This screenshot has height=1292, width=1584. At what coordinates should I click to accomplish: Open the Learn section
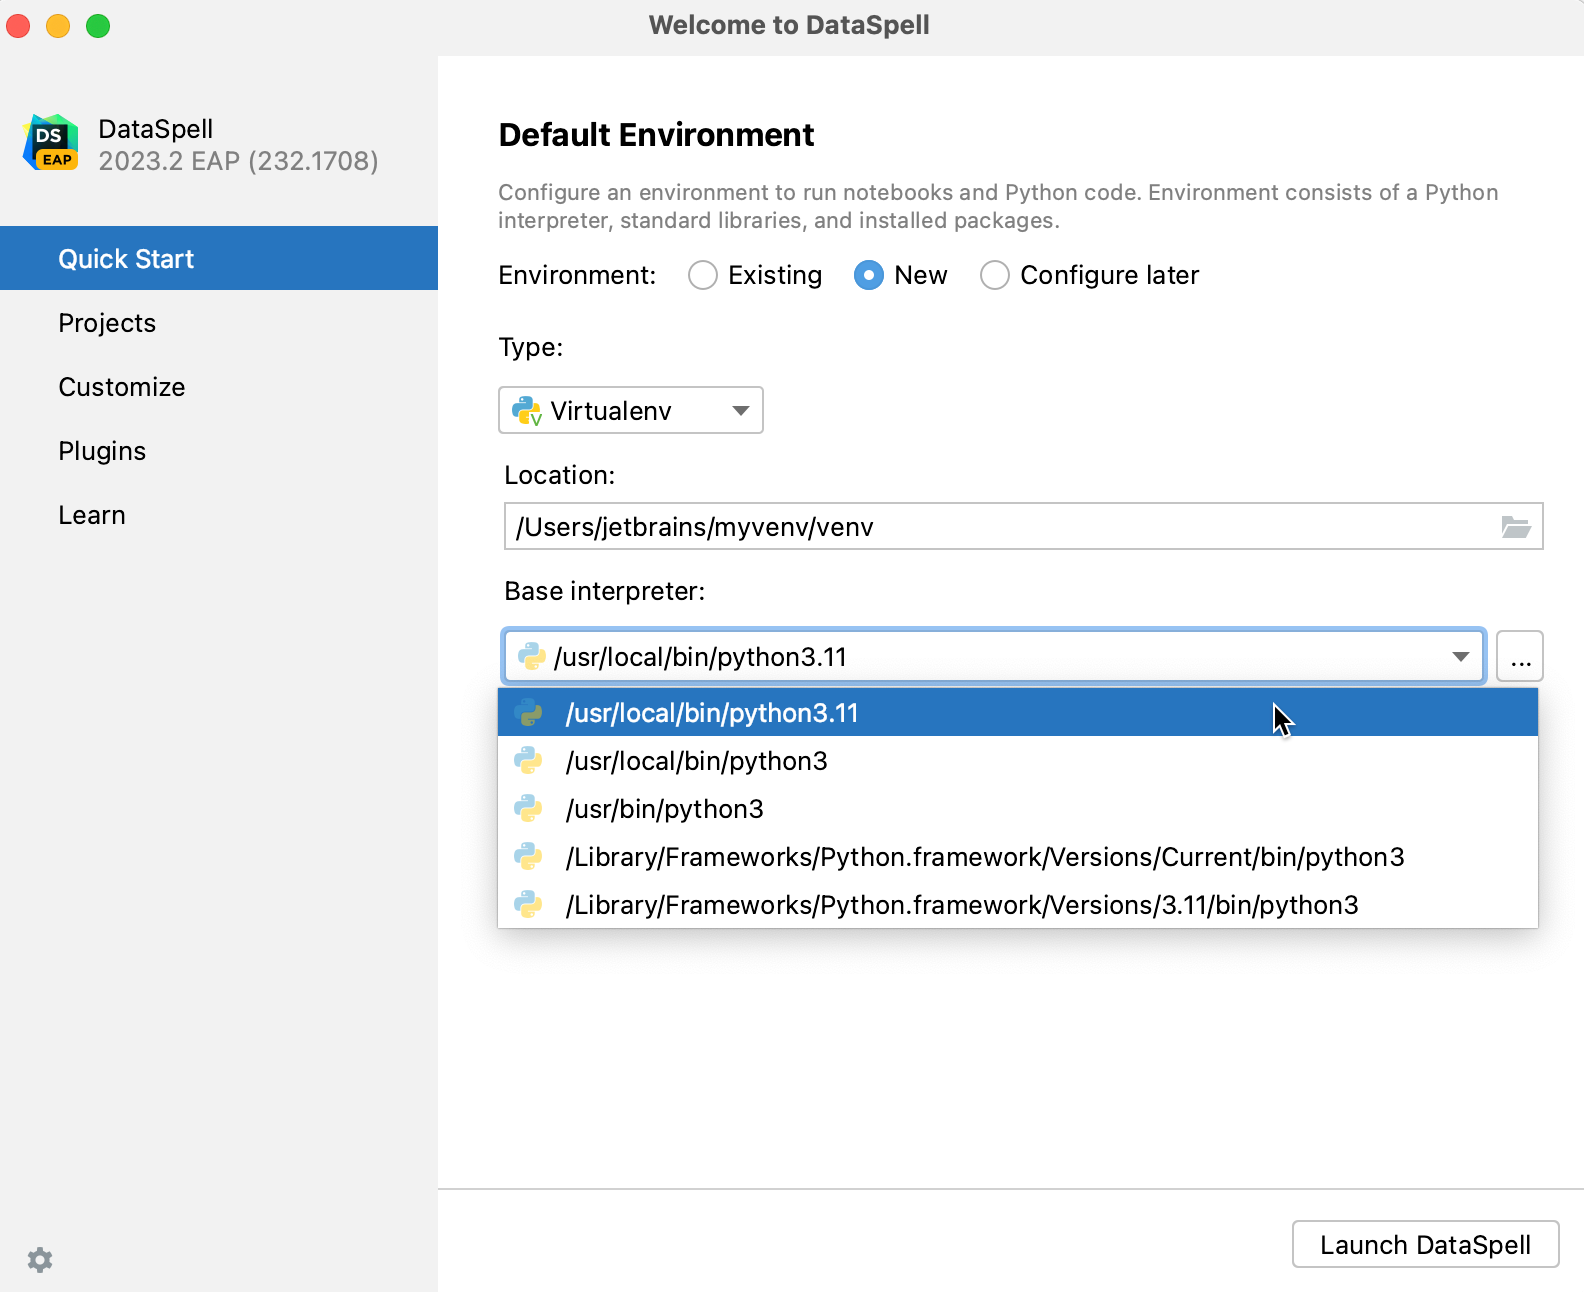(219, 515)
